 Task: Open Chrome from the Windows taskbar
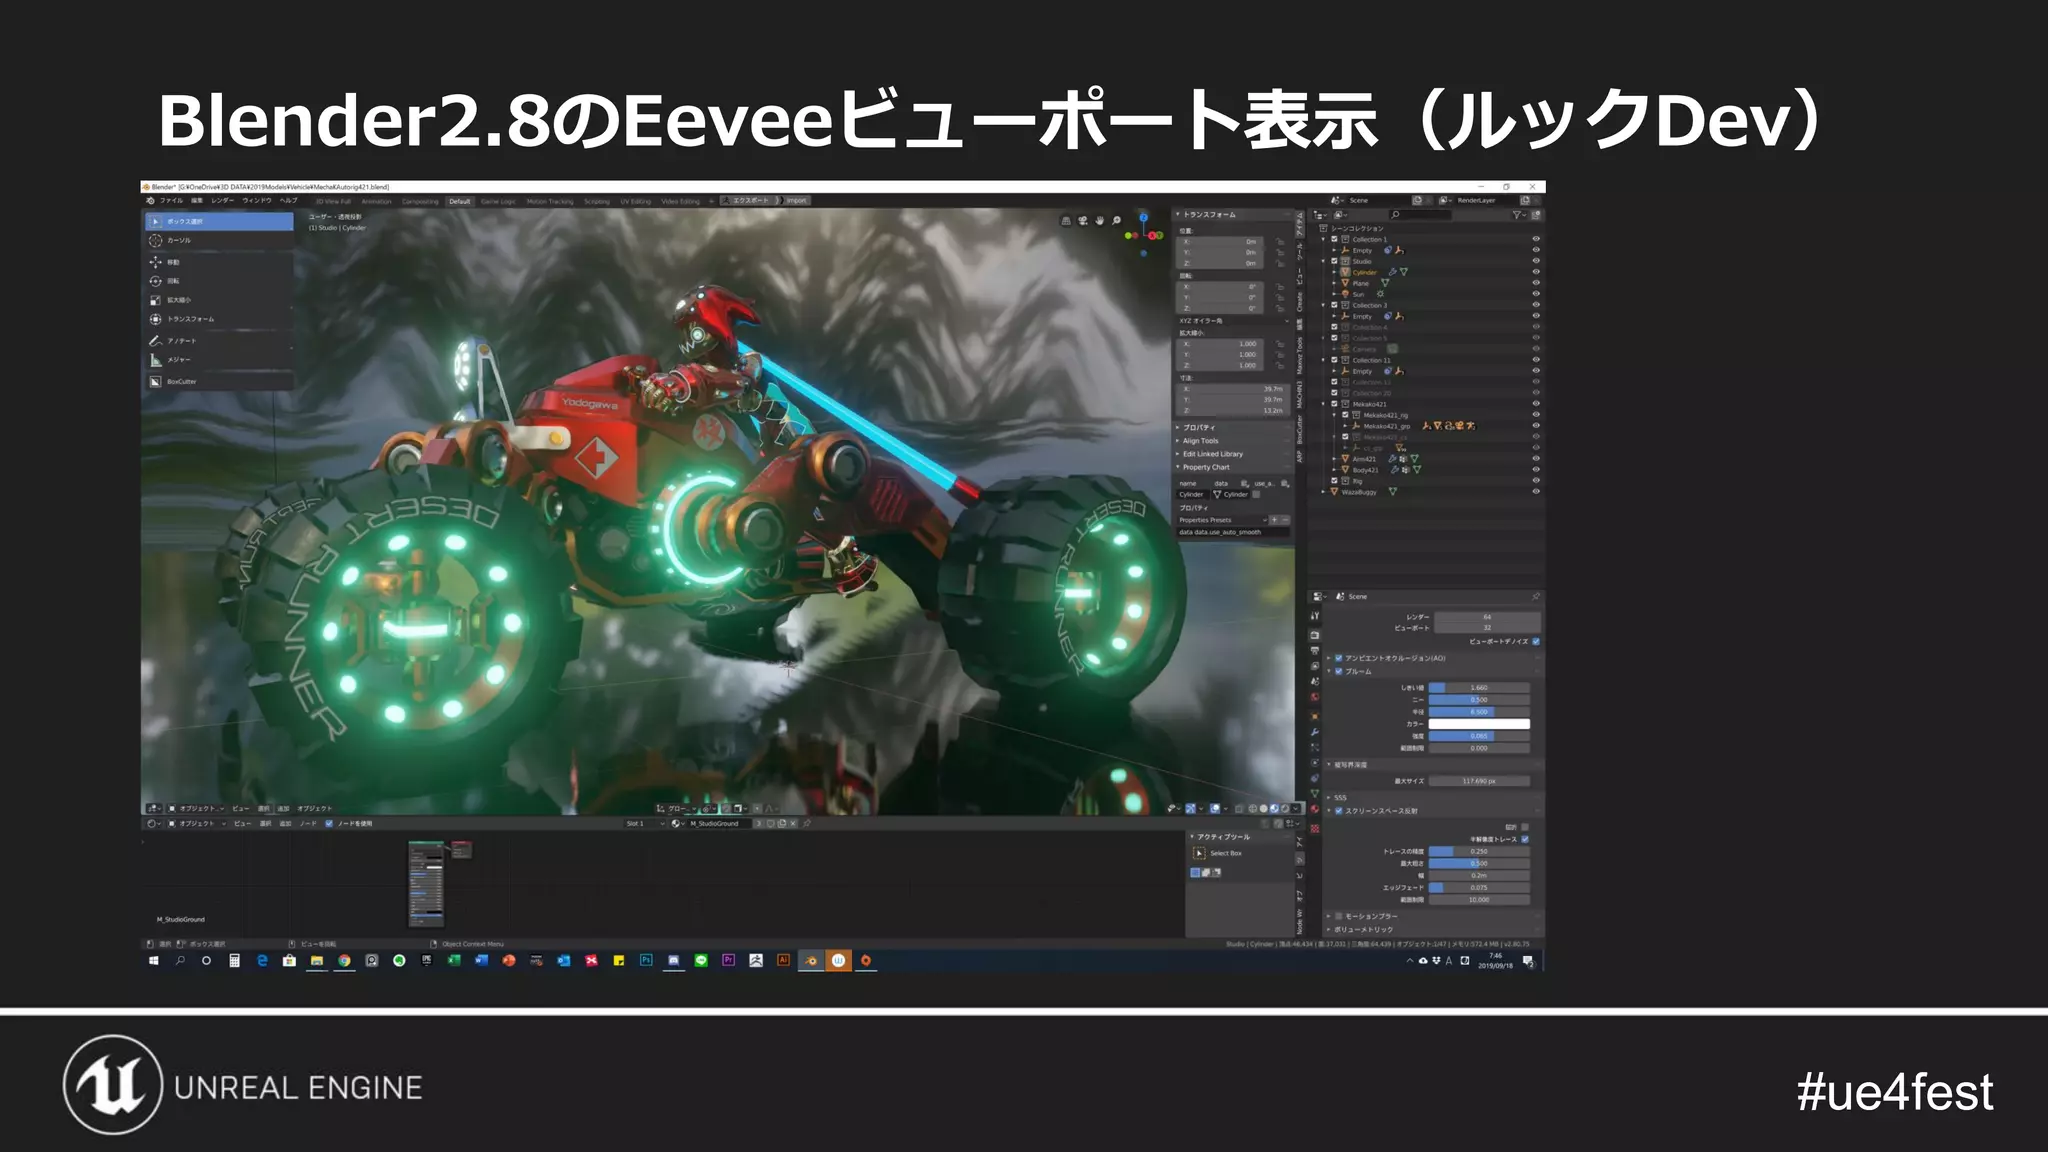pyautogui.click(x=344, y=961)
